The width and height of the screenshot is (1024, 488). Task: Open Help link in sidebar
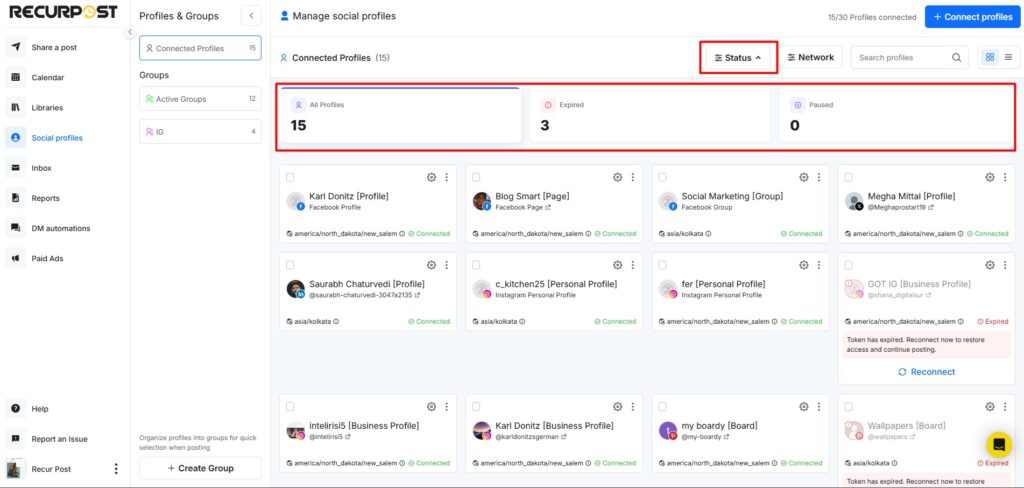pyautogui.click(x=39, y=409)
